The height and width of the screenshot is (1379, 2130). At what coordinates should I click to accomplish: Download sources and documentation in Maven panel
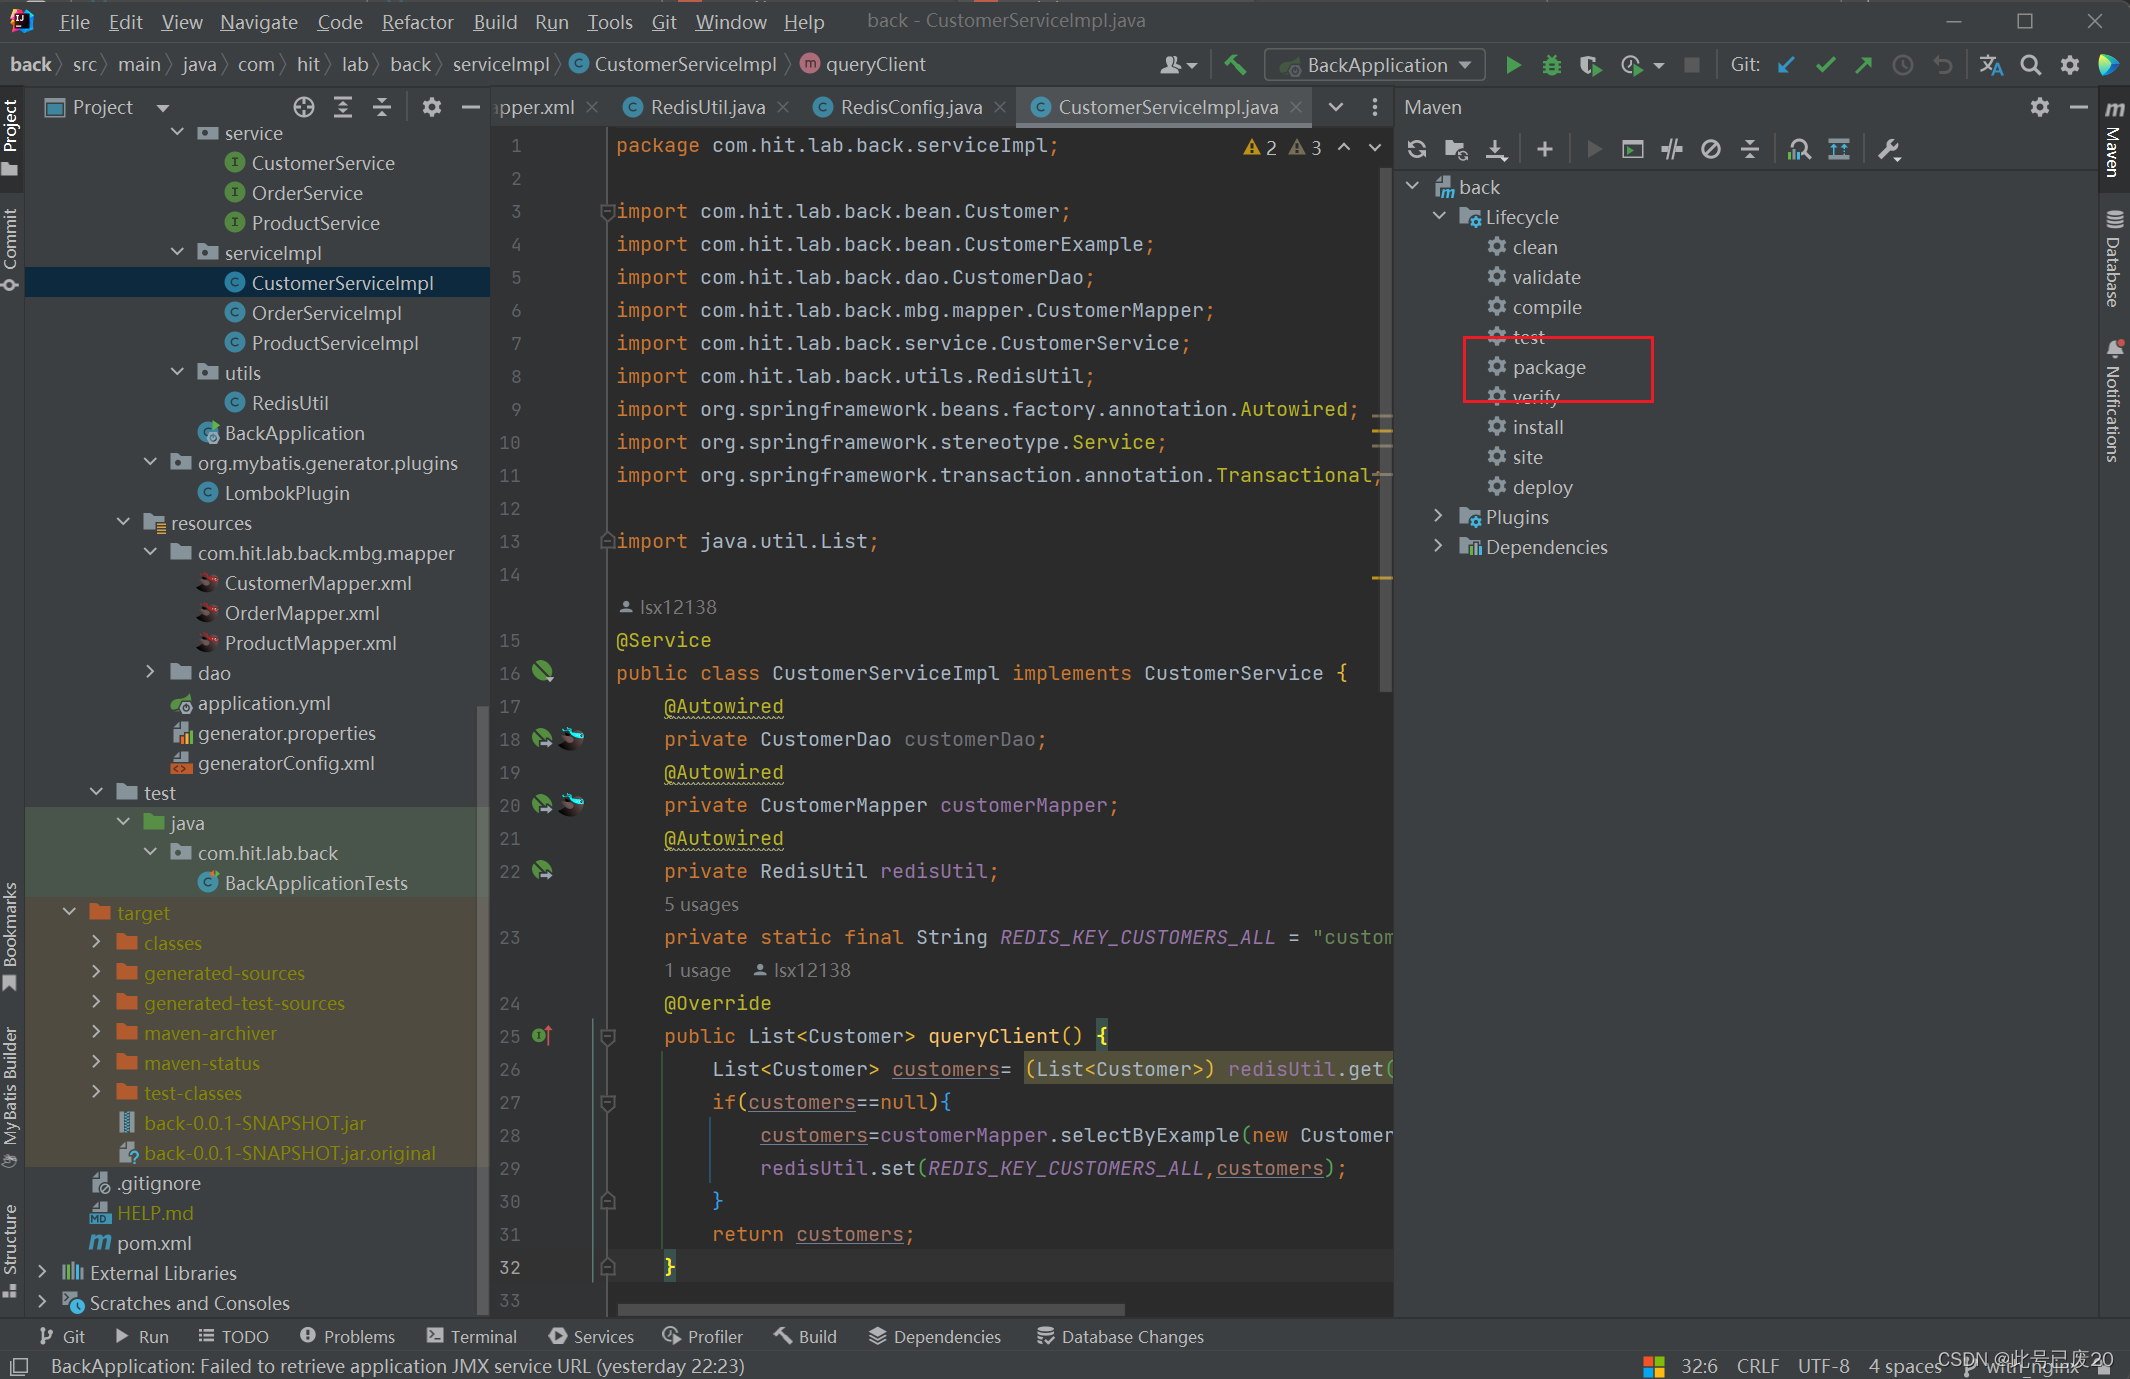point(1496,148)
